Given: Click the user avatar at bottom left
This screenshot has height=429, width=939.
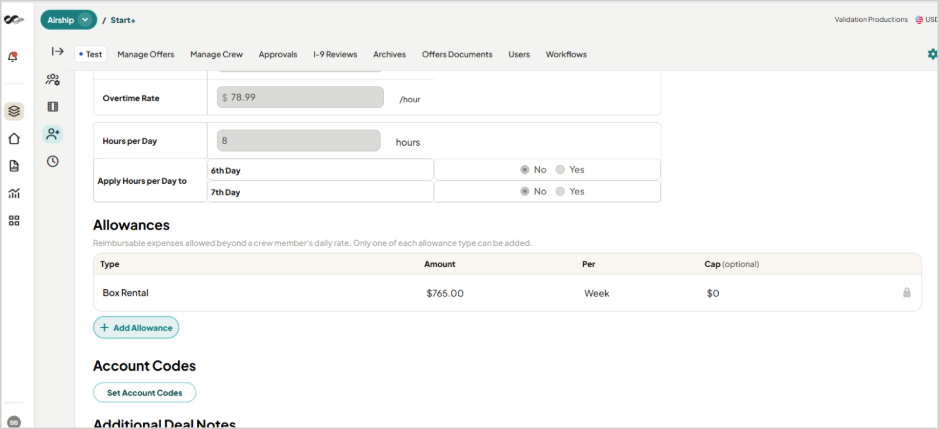Looking at the screenshot, I should [14, 422].
